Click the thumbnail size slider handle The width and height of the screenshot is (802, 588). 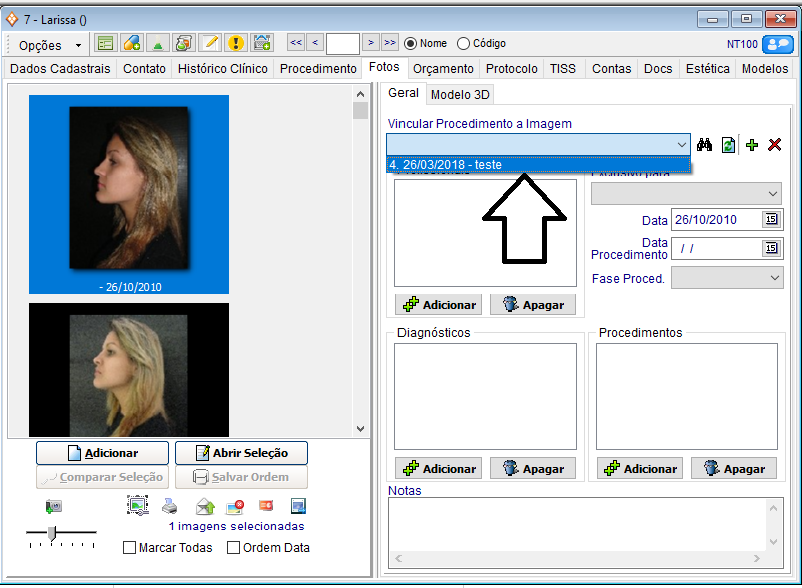(x=52, y=533)
